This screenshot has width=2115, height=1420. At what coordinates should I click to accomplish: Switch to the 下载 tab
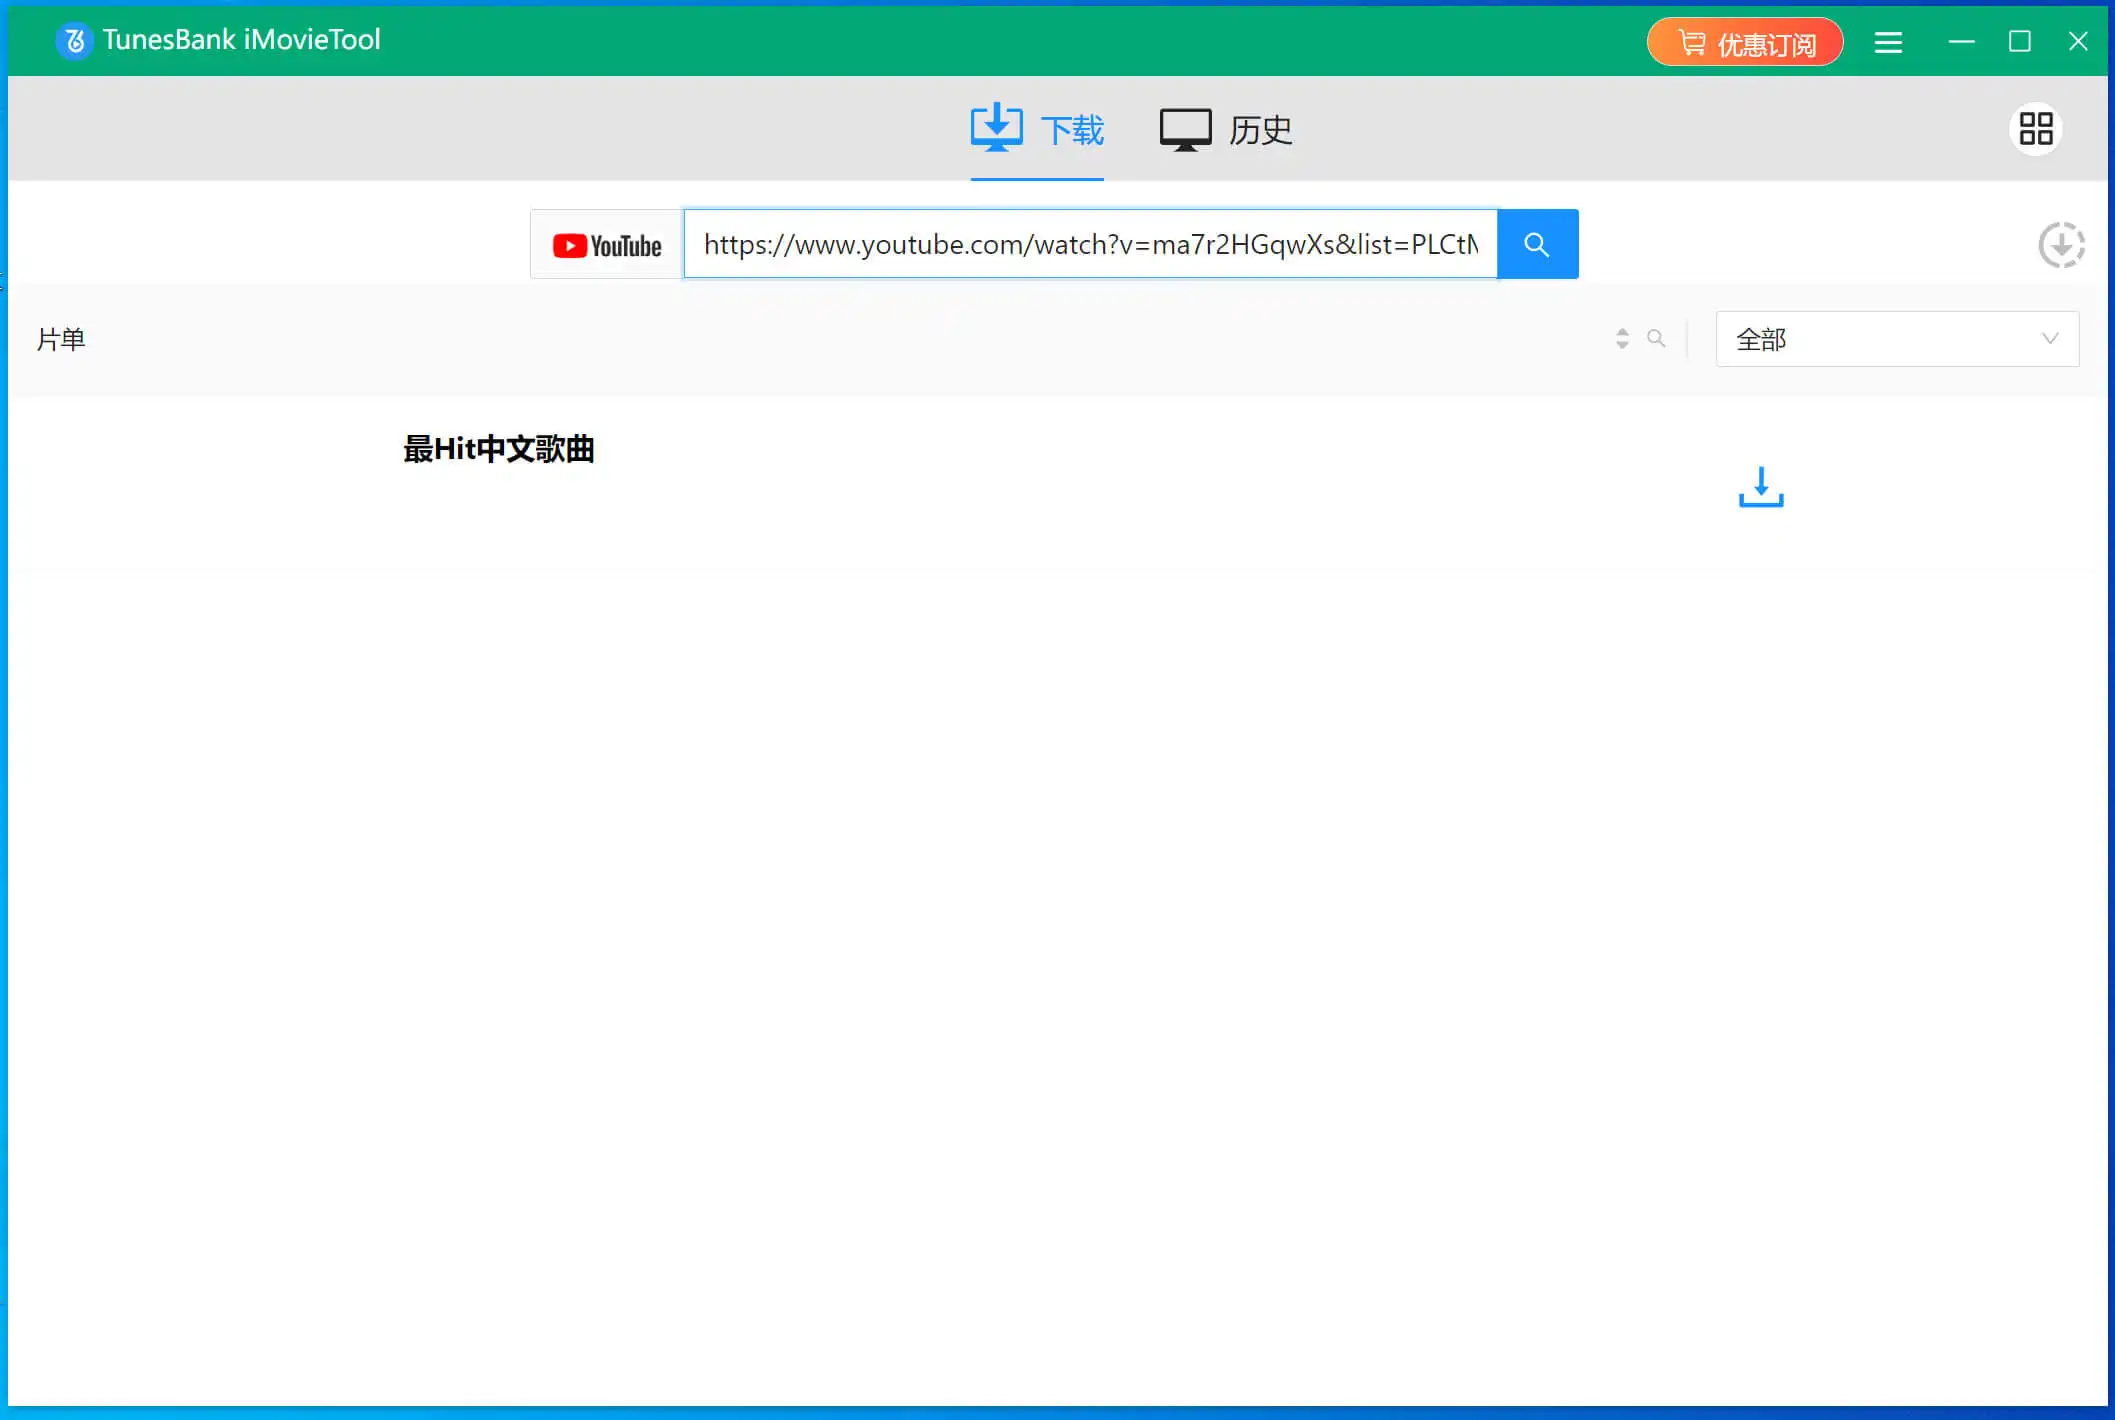coord(1037,130)
